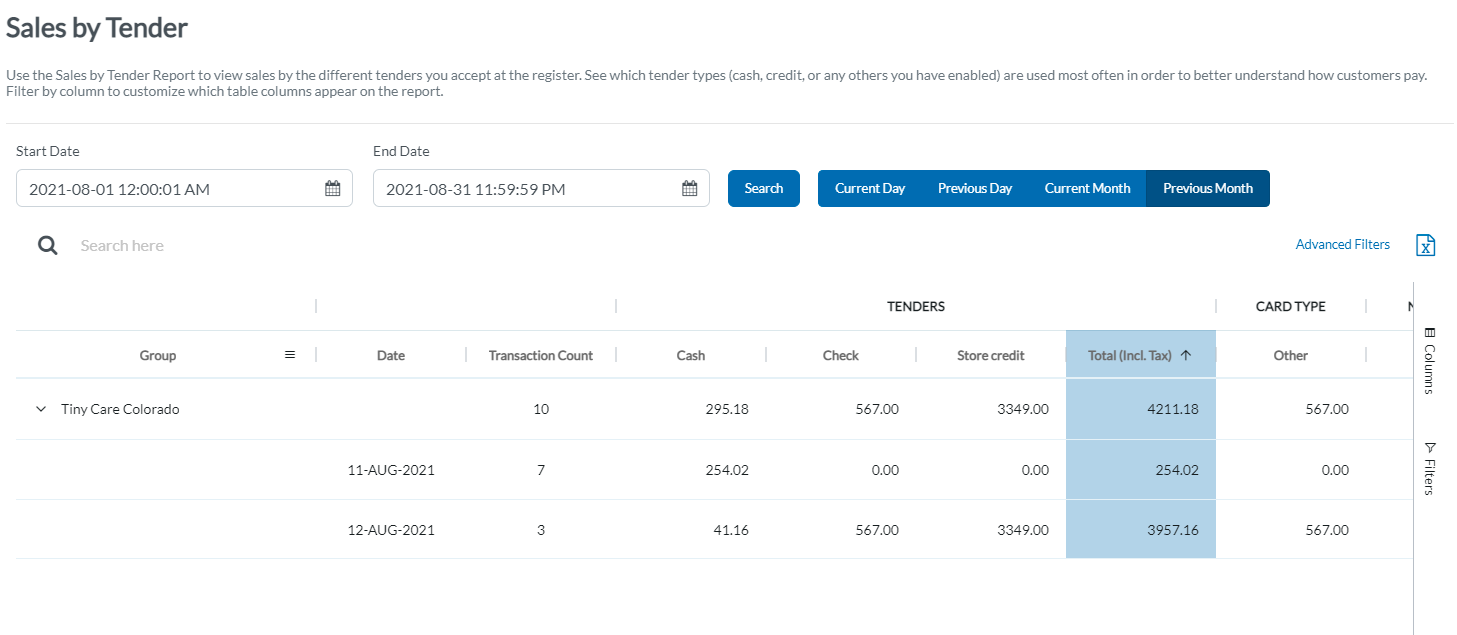Open the Columns side panel
The image size is (1457, 635).
[1429, 360]
